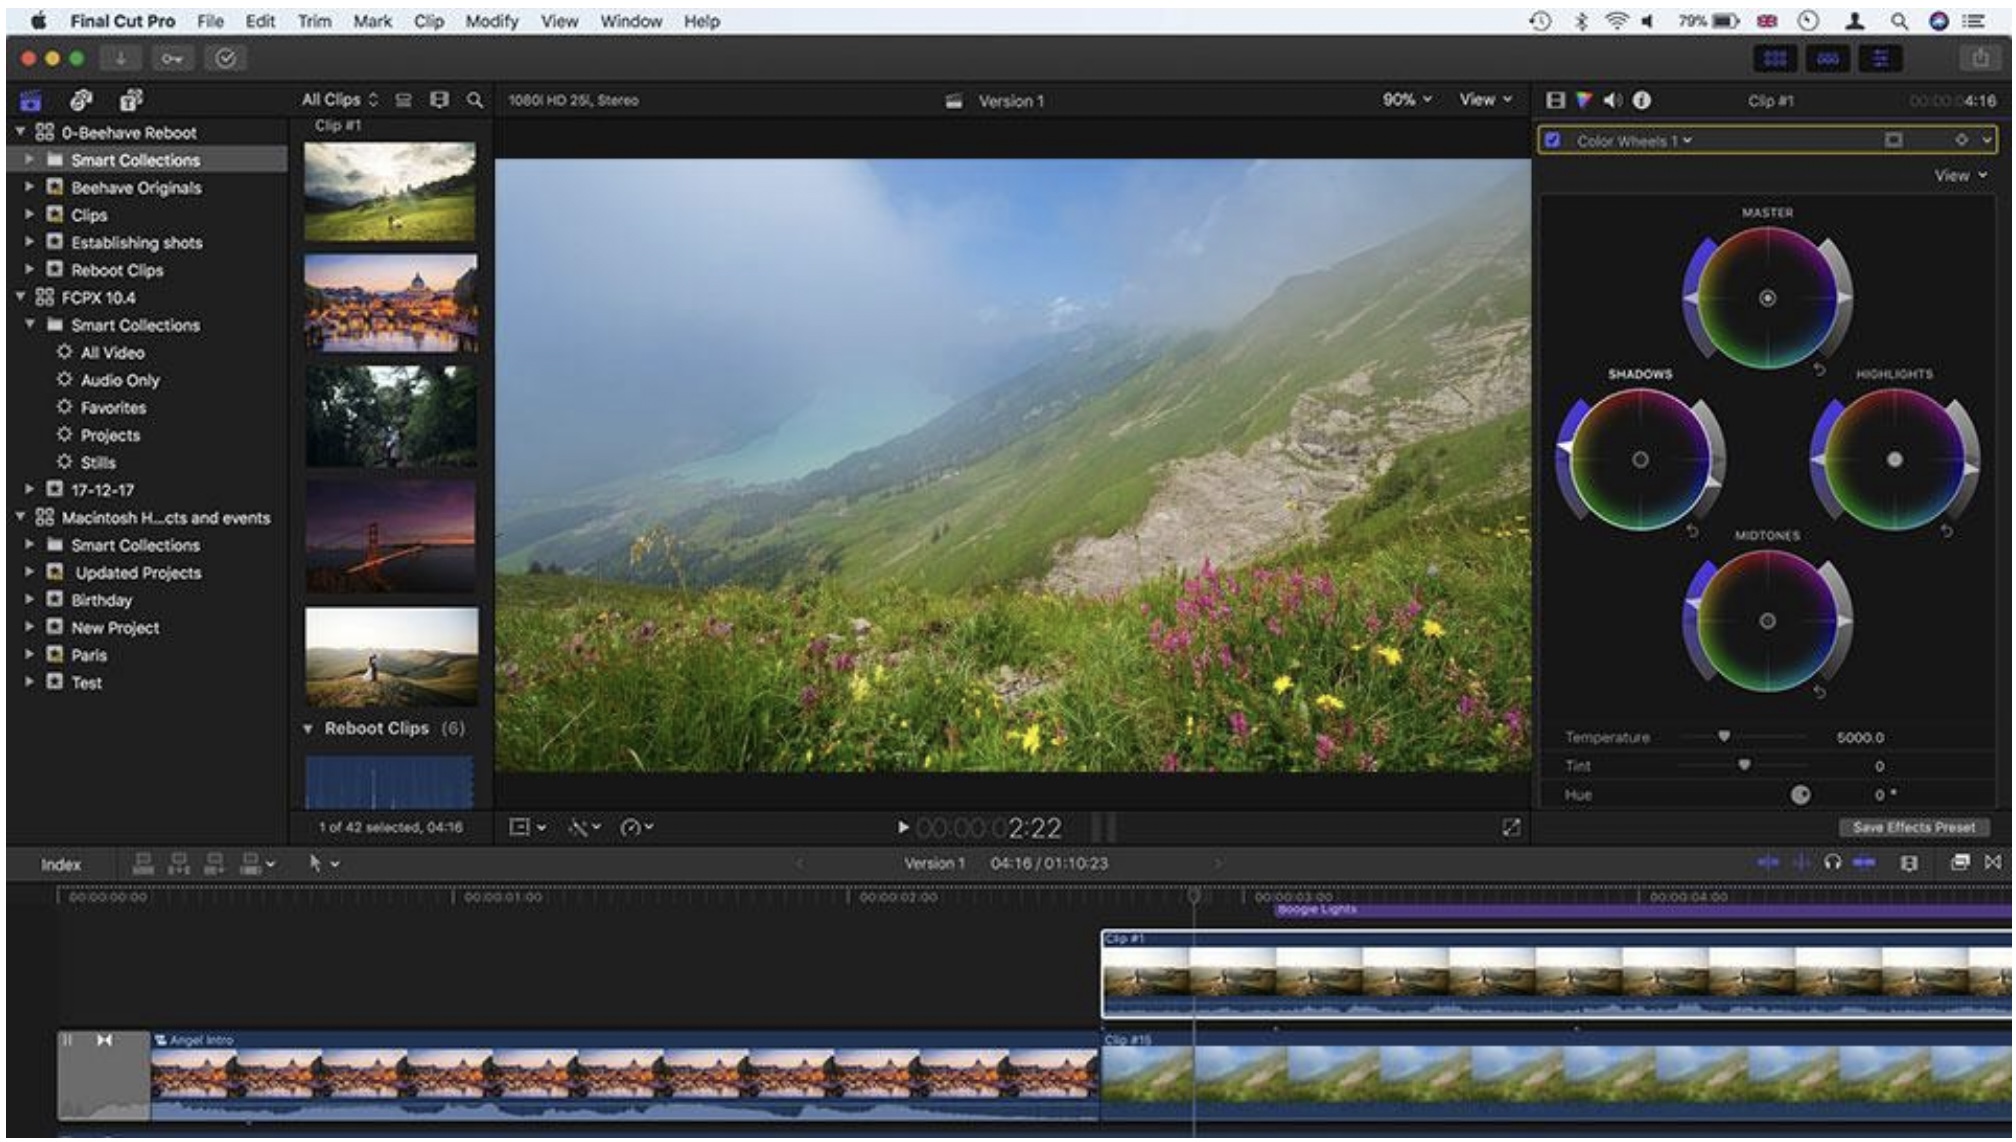Toggle timeline snapping icon
Screen dimensions: 2016x1142
click(x=1864, y=862)
